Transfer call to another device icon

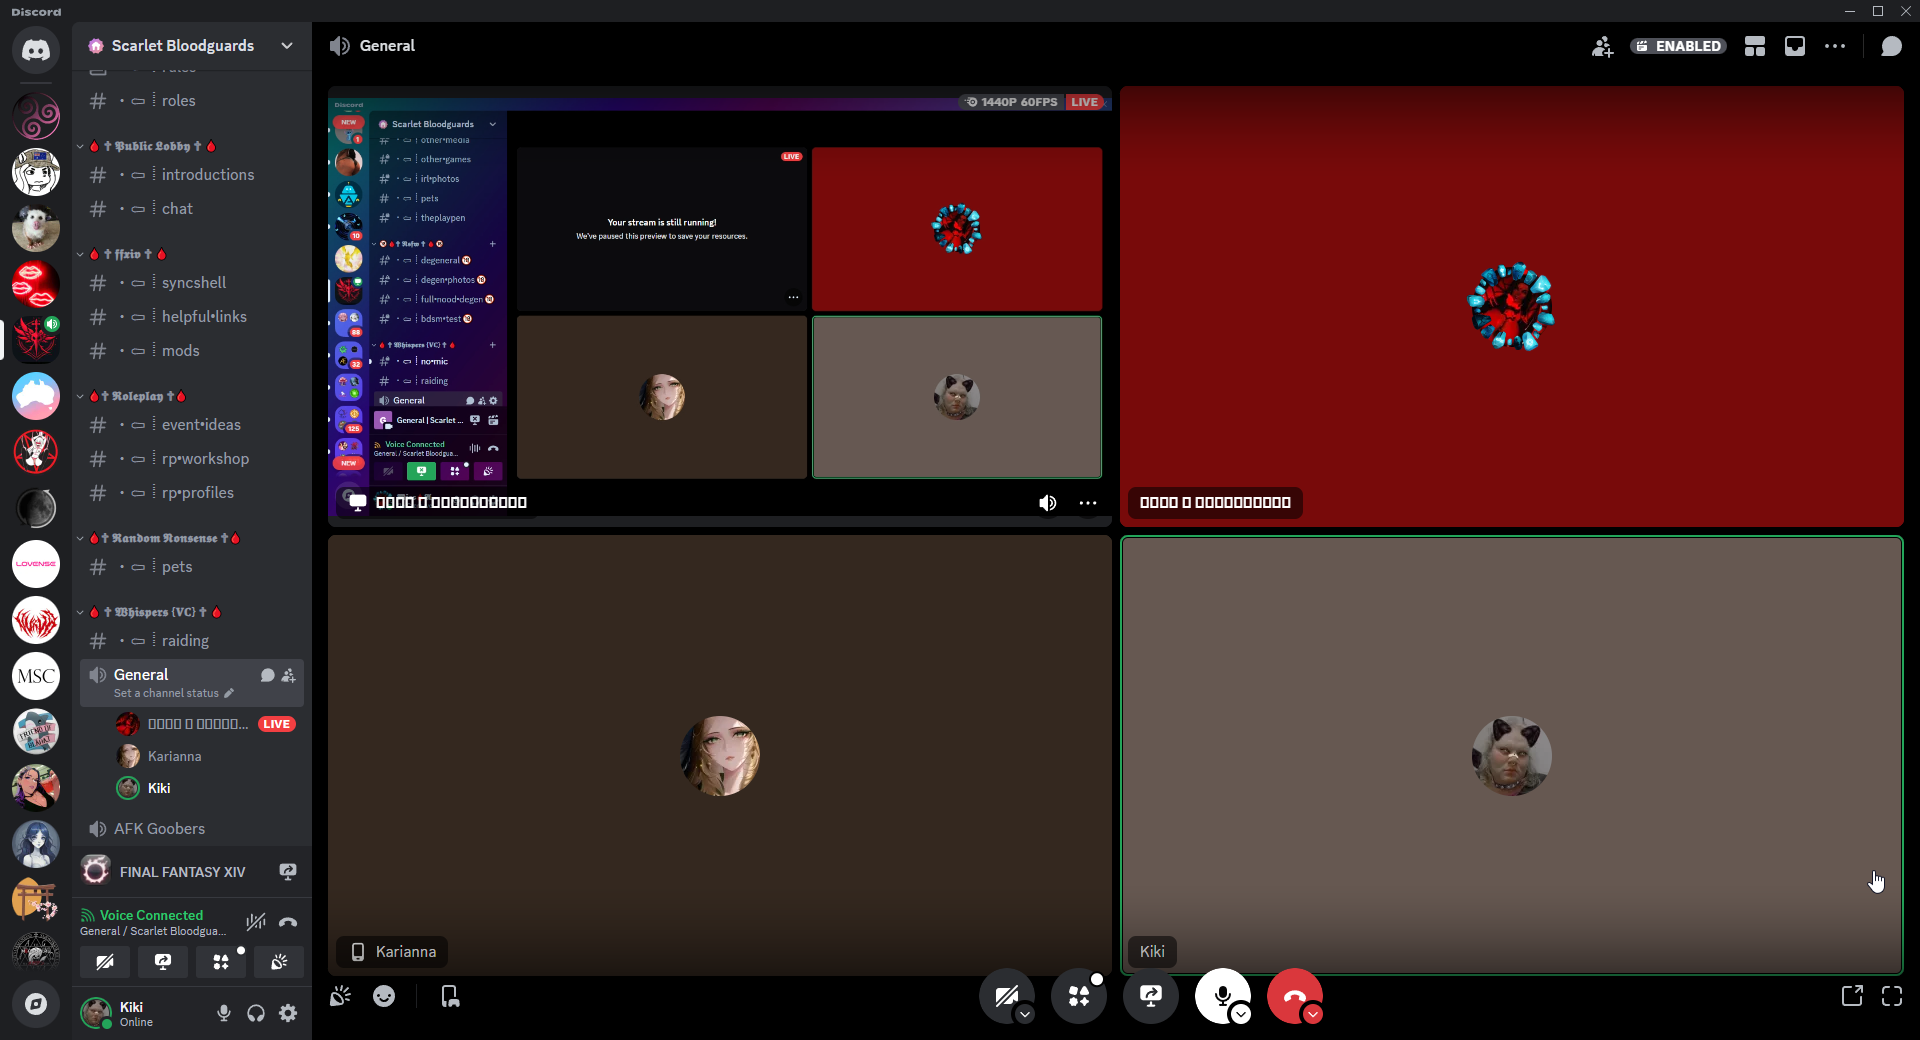click(x=450, y=996)
